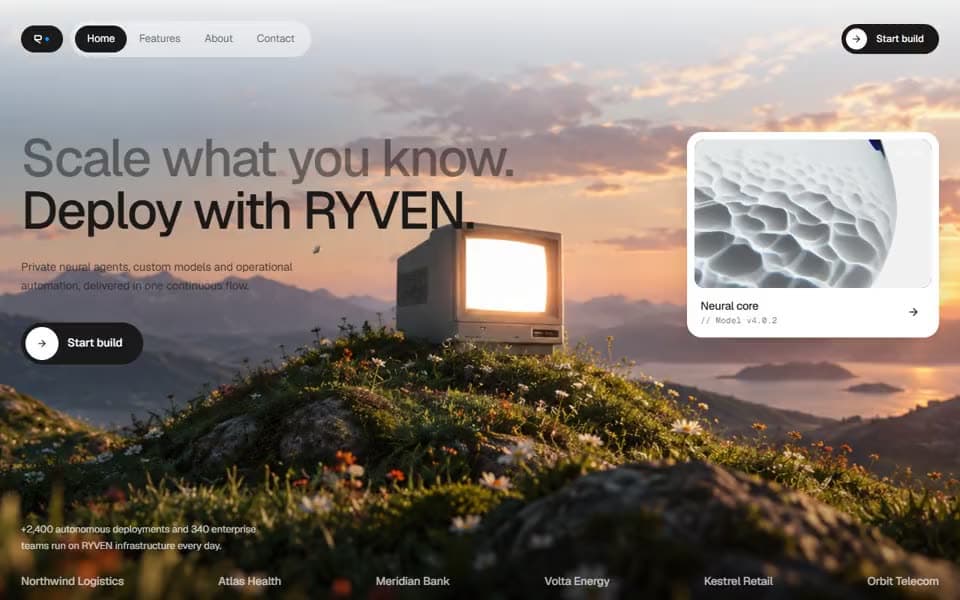The width and height of the screenshot is (960, 600).
Task: Select the Northwind Logistics client name
Action: pyautogui.click(x=72, y=581)
